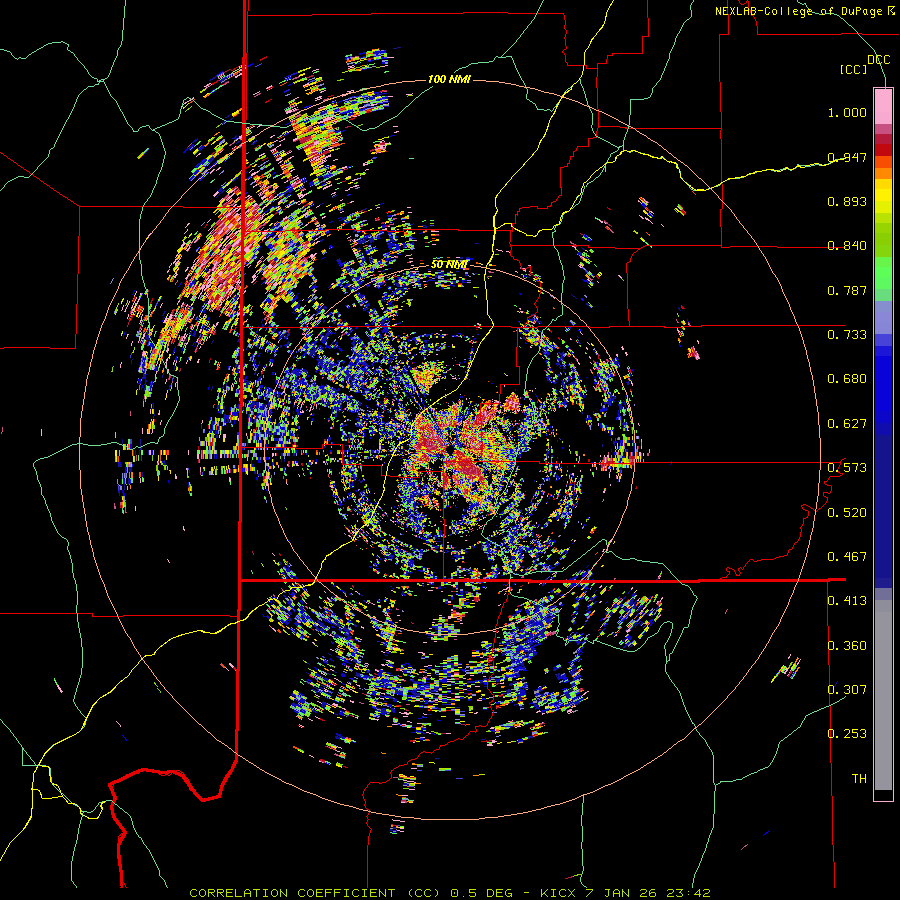The height and width of the screenshot is (900, 900).
Task: Click the KICX station identifier
Action: coord(559,893)
